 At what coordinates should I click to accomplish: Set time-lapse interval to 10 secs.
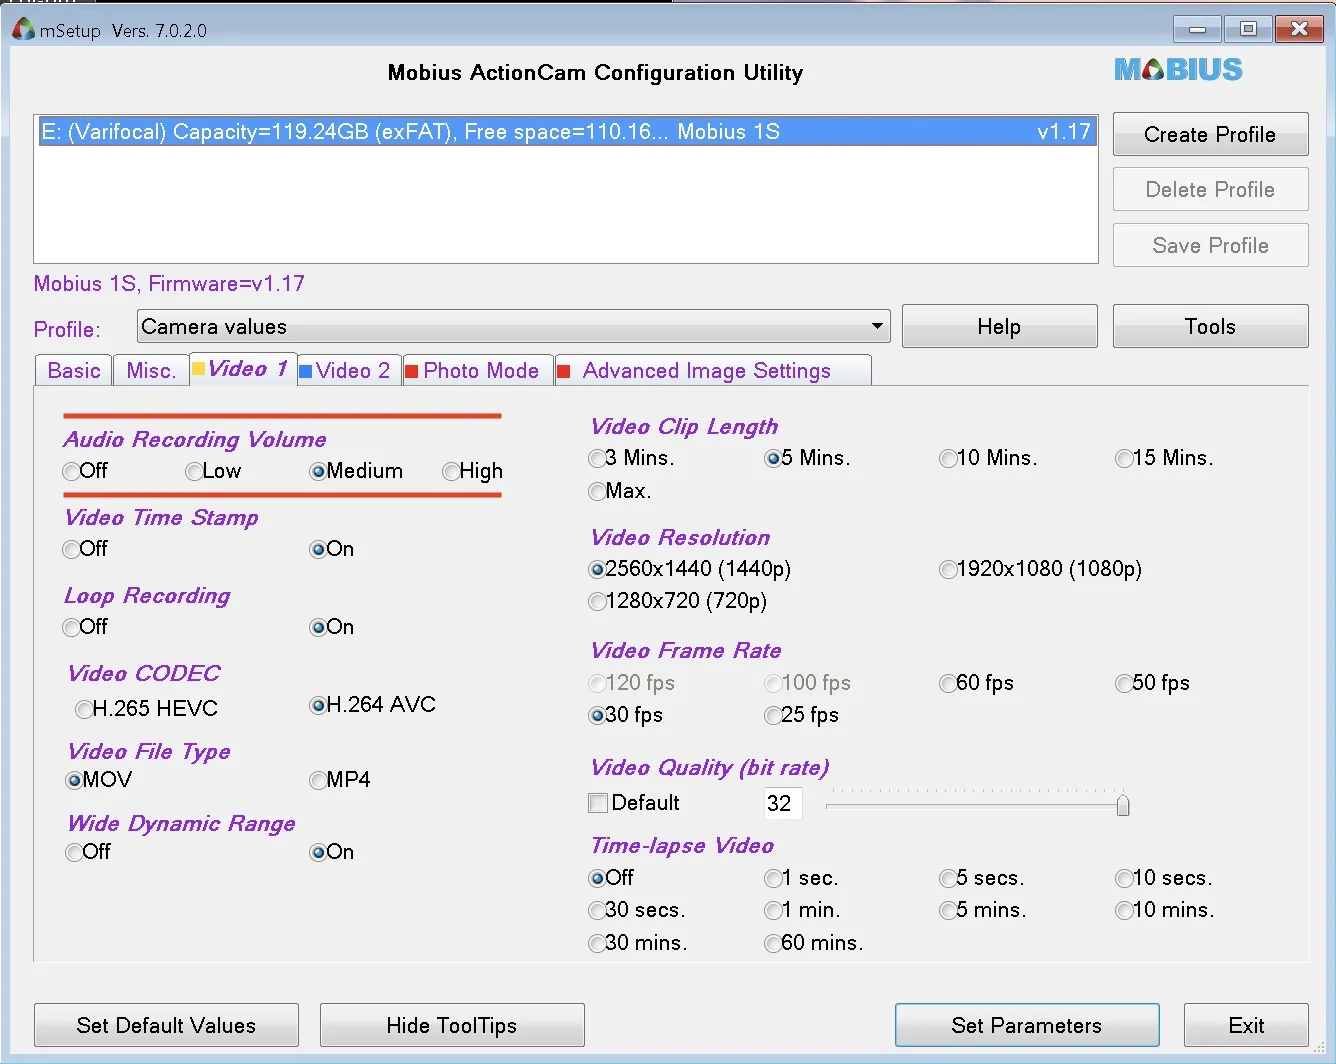(x=1124, y=878)
